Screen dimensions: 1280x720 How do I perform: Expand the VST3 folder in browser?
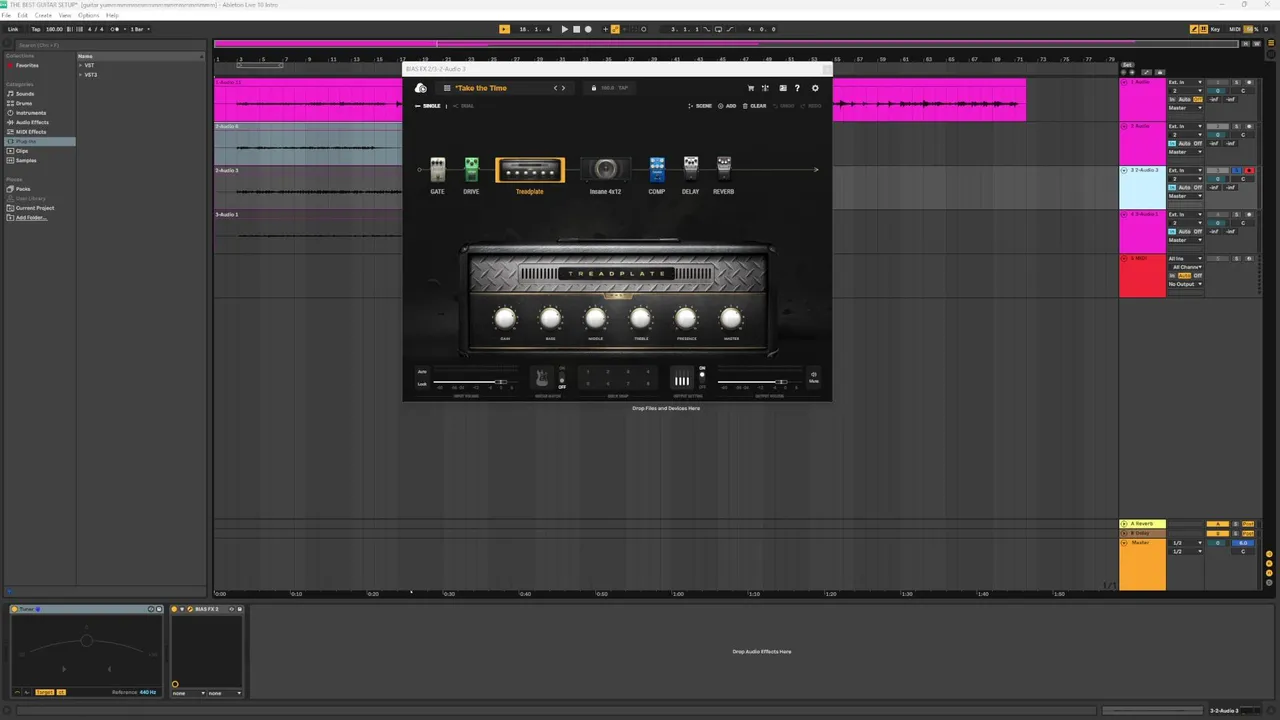[81, 75]
